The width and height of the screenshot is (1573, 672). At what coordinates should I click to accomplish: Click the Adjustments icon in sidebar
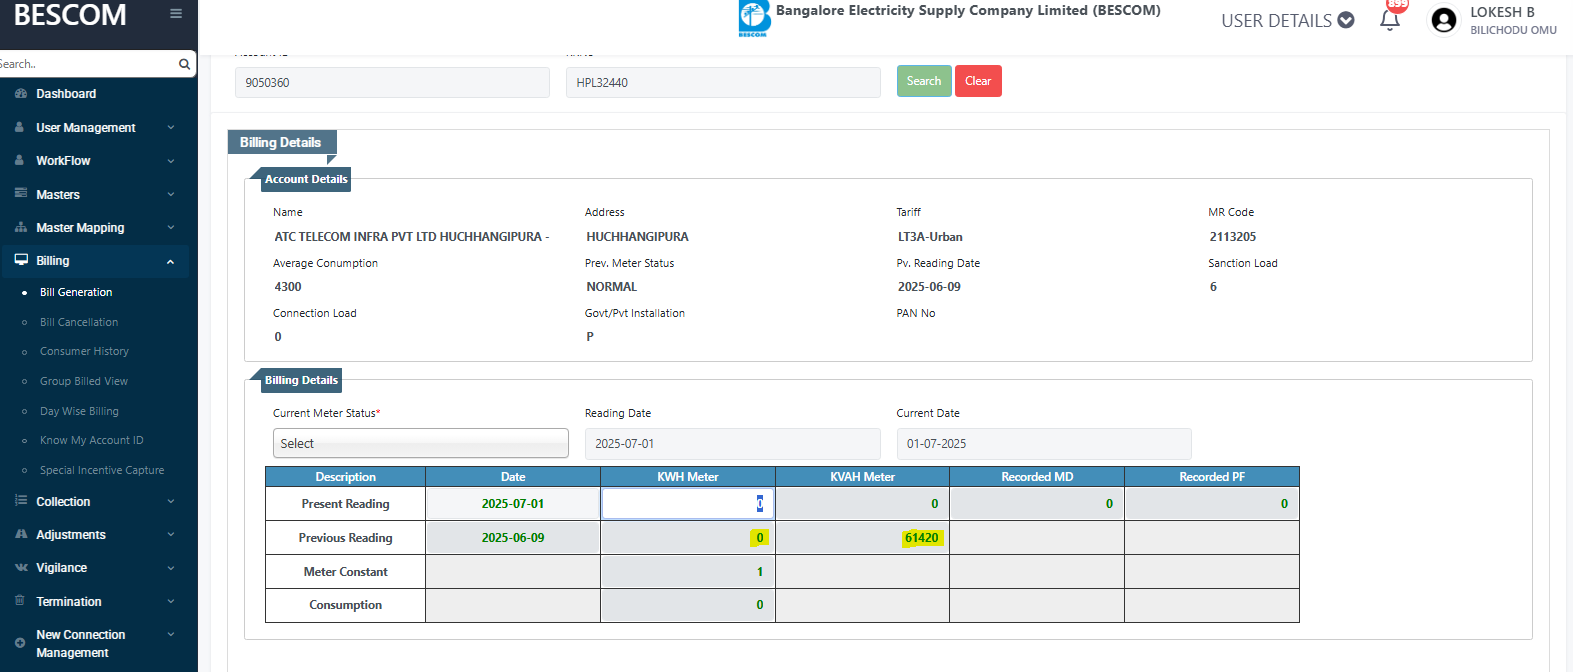pos(21,534)
